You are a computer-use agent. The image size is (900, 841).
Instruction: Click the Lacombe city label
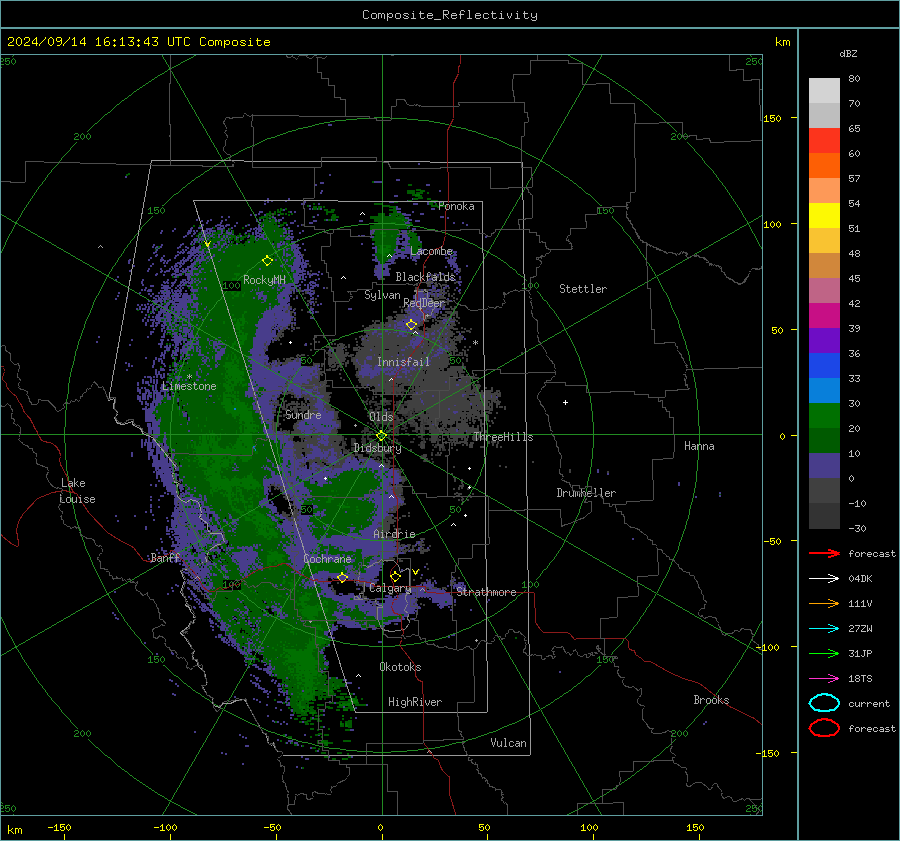(x=431, y=251)
